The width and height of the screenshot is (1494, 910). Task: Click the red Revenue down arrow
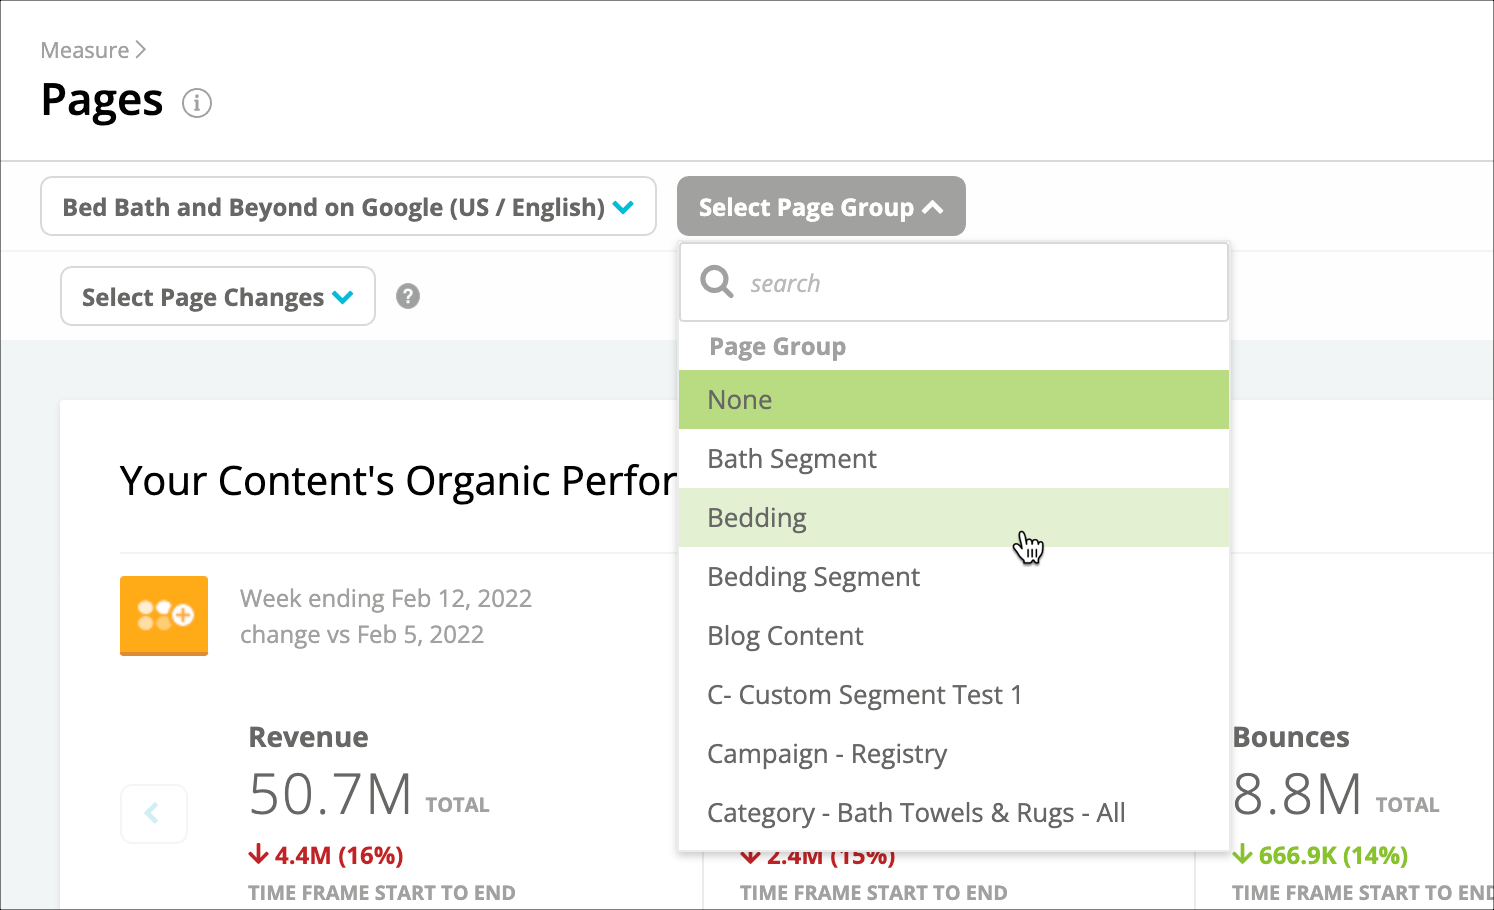(x=258, y=854)
